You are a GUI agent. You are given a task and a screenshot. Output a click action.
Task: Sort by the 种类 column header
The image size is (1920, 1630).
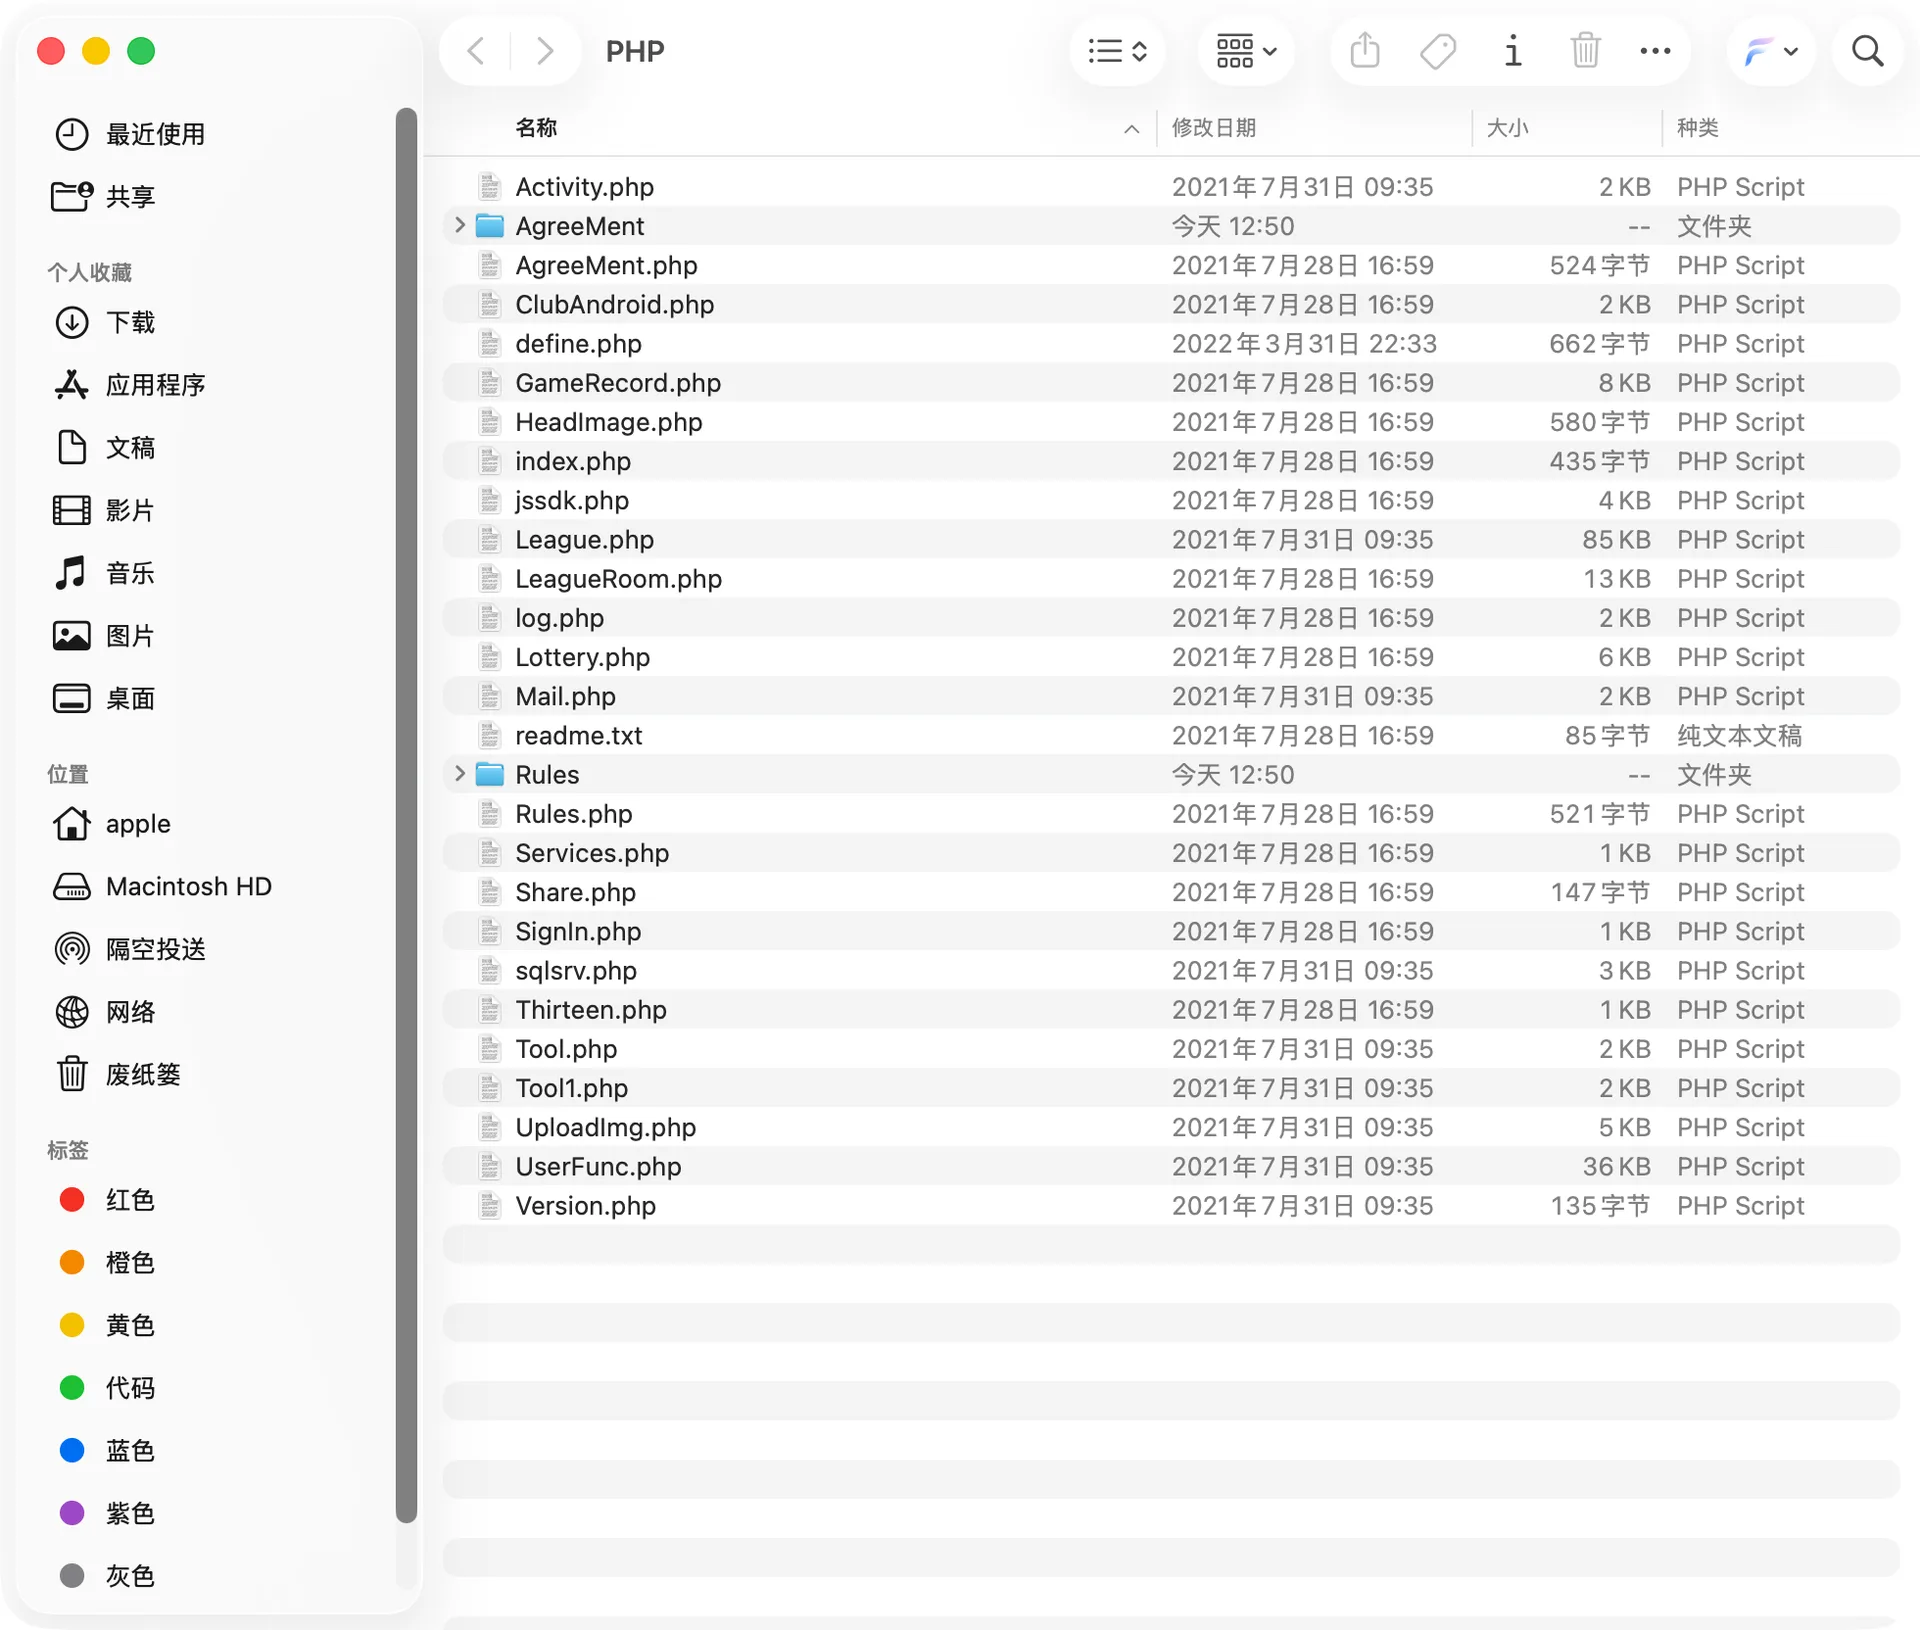pyautogui.click(x=1697, y=128)
